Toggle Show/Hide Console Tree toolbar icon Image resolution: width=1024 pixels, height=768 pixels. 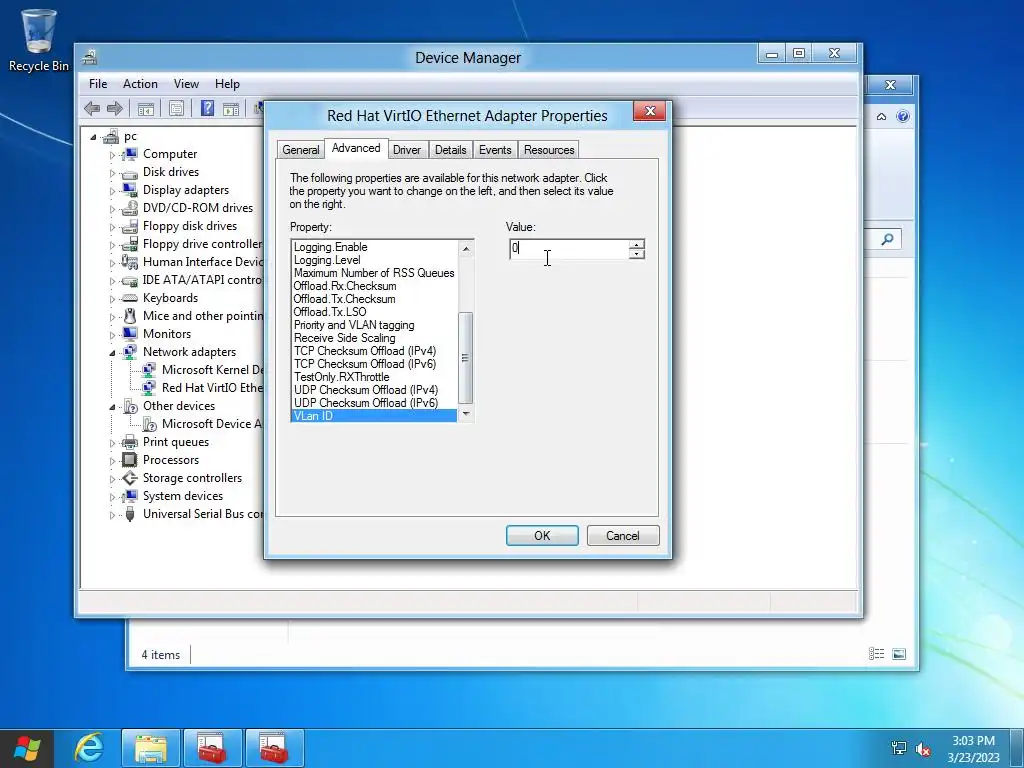[146, 109]
